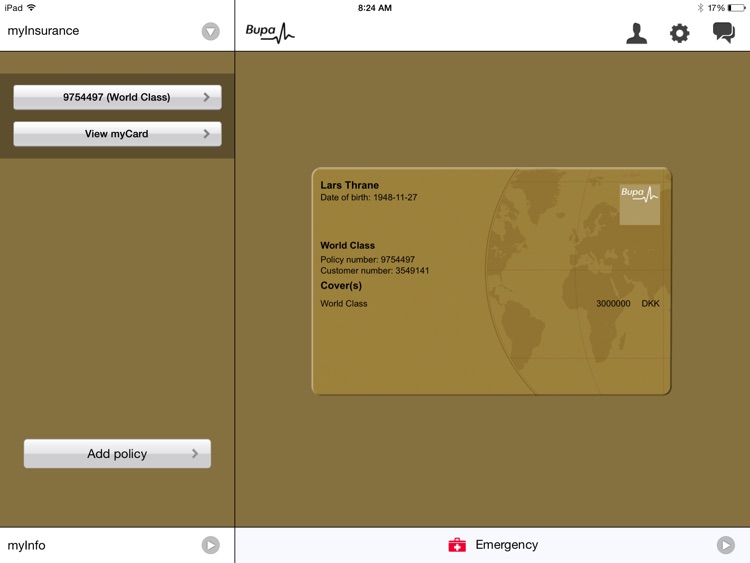Image resolution: width=750 pixels, height=563 pixels.
Task: Tap the Cover(s) heading on card
Action: 341,286
